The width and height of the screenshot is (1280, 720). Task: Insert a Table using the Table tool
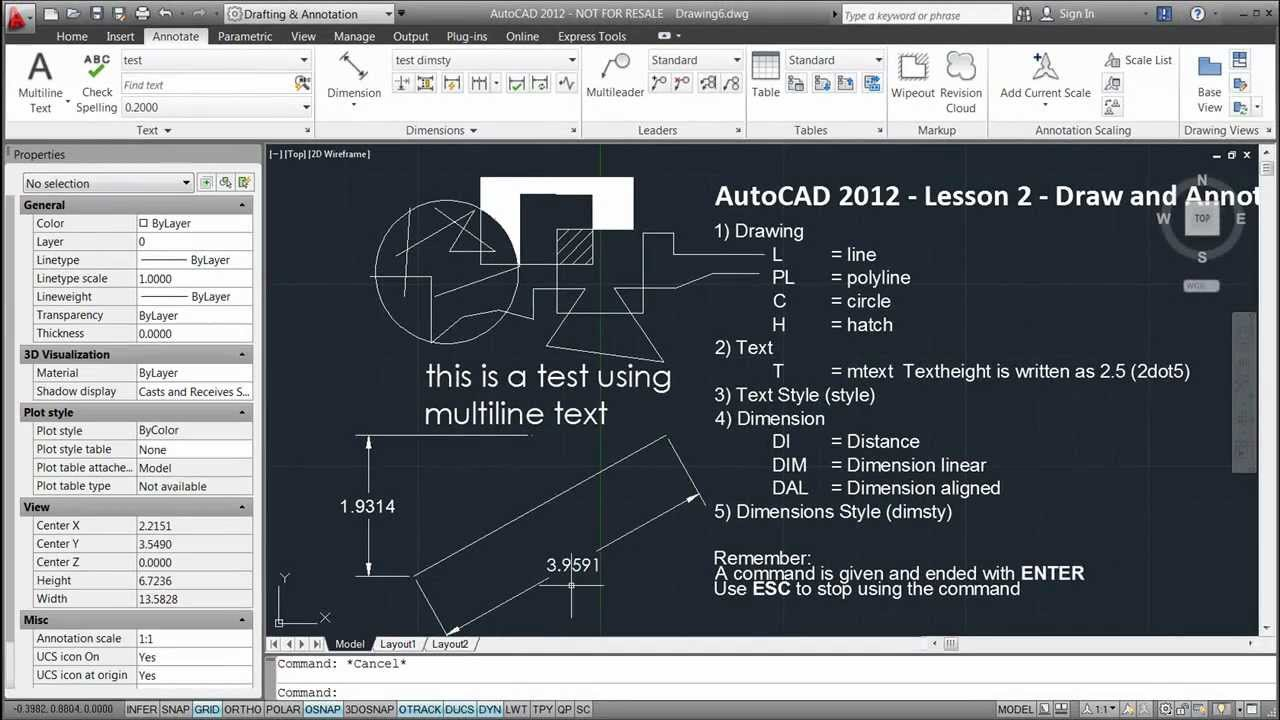tap(766, 76)
